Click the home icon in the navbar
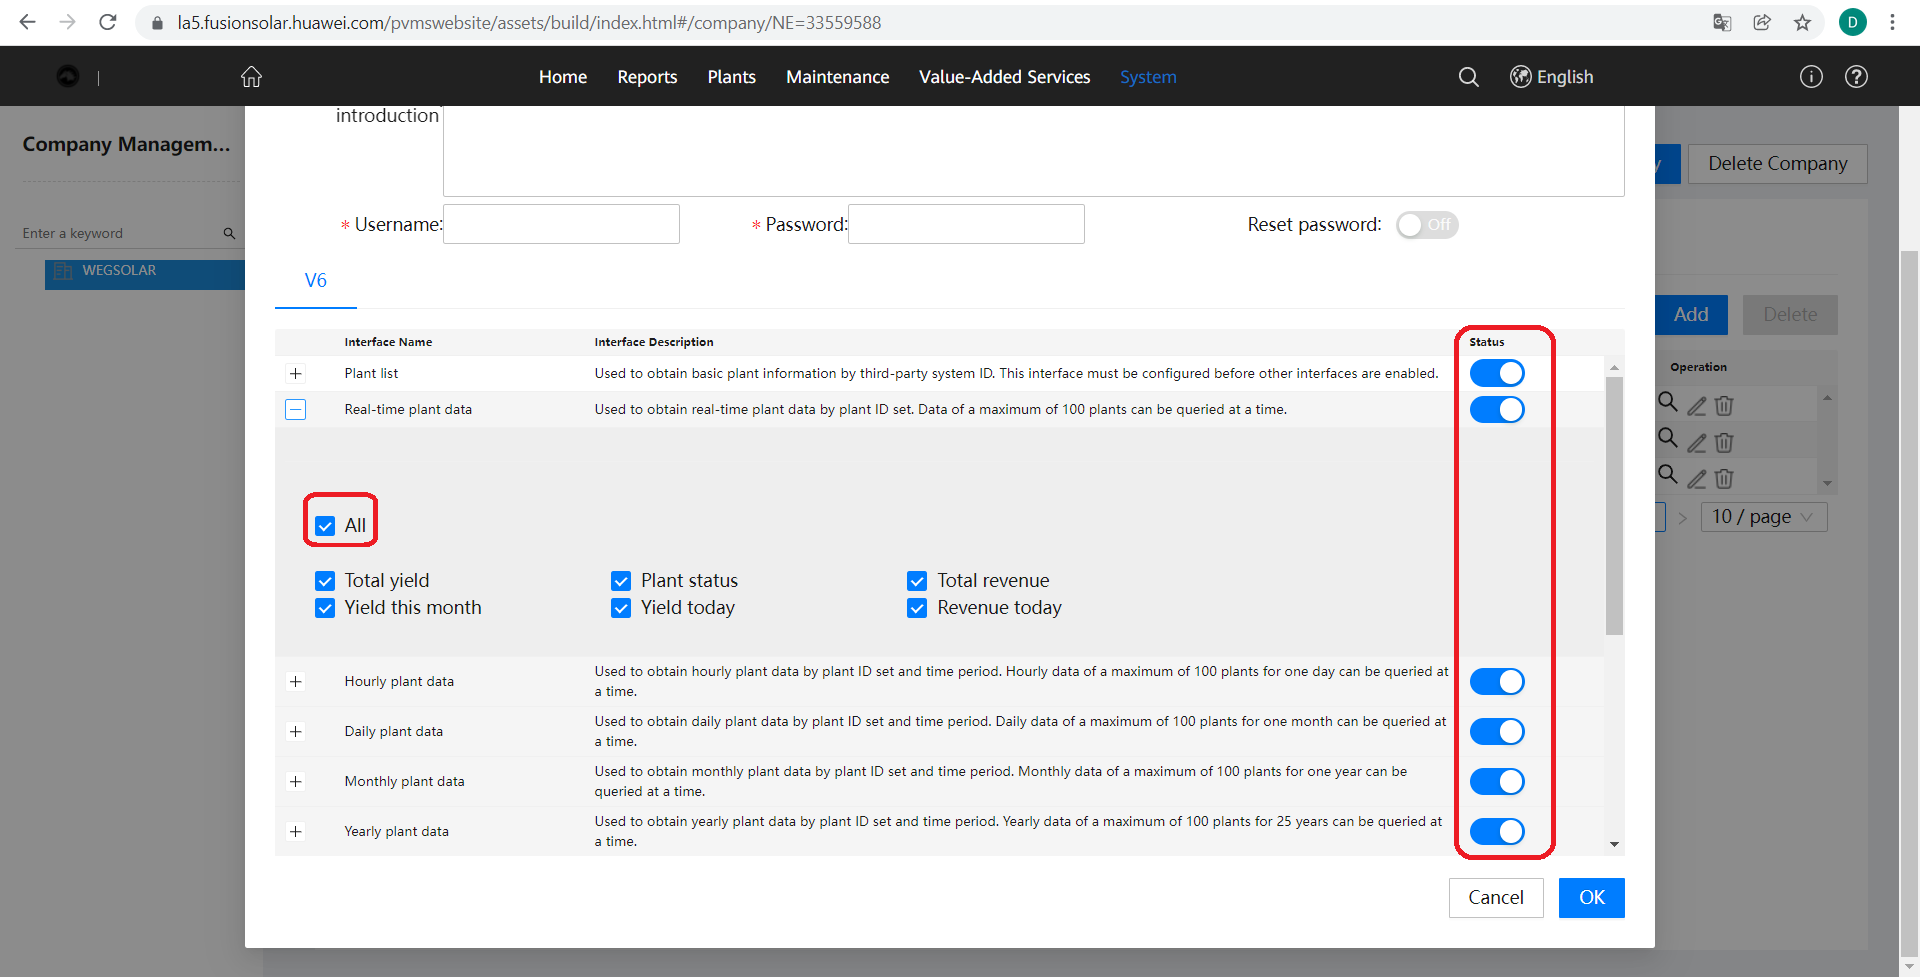 251,77
